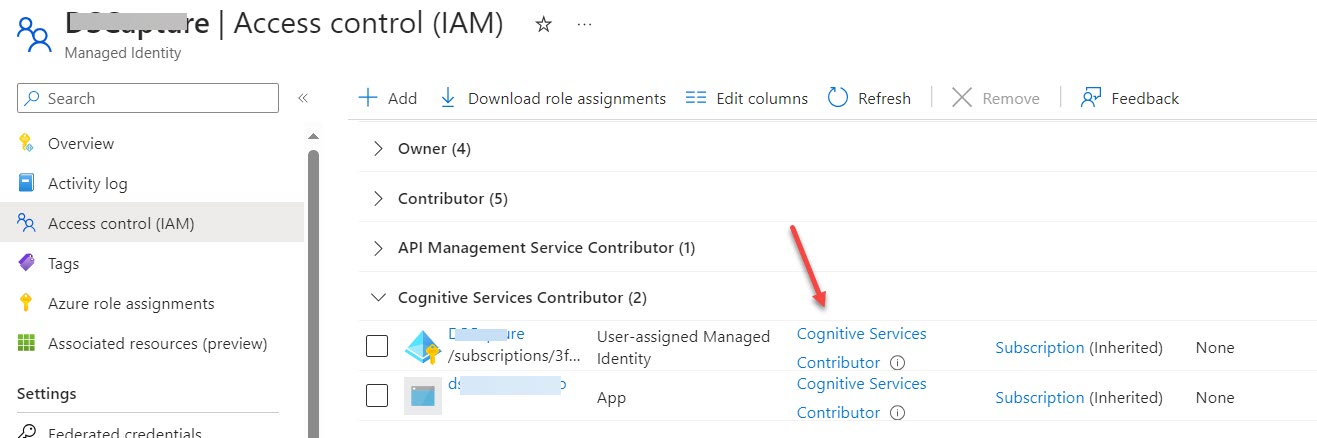Open Azure role assignments in sidebar
1317x438 pixels.
click(x=131, y=303)
